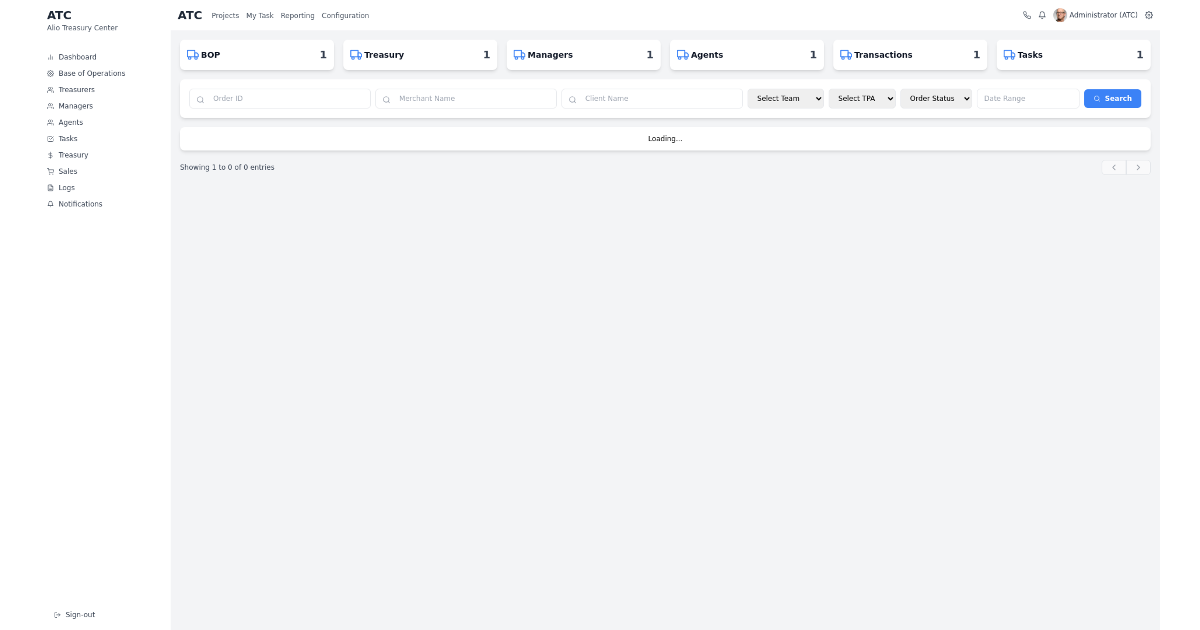Click the Sign-out link
The width and height of the screenshot is (1200, 630).
point(75,615)
